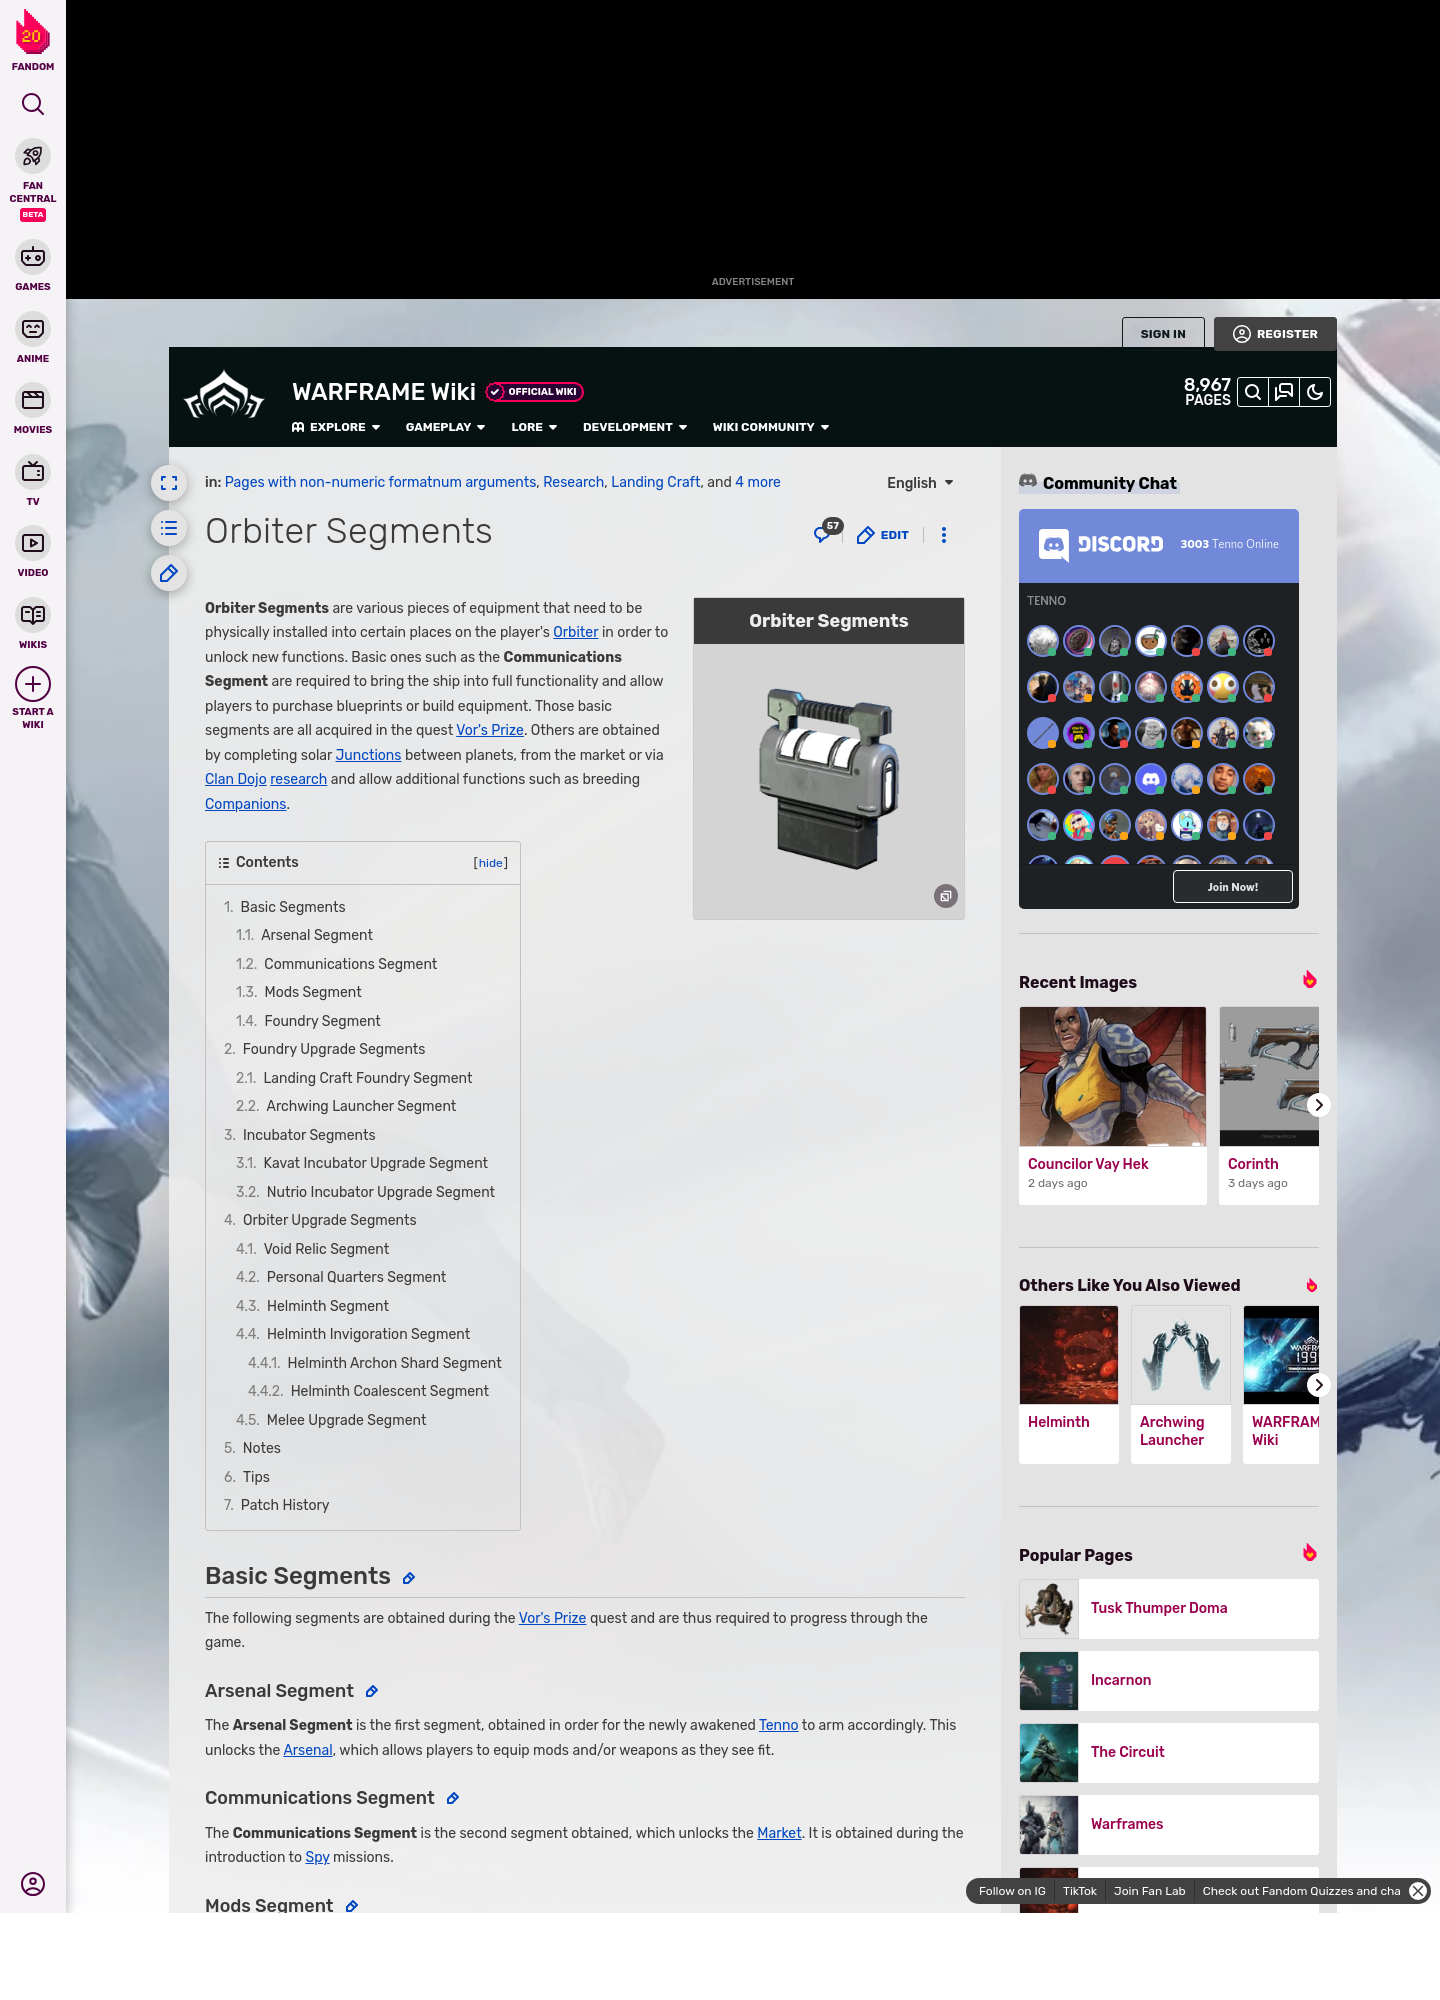Open the user profile icon in sidebar
Image resolution: width=1440 pixels, height=2000 pixels.
coord(33,1884)
